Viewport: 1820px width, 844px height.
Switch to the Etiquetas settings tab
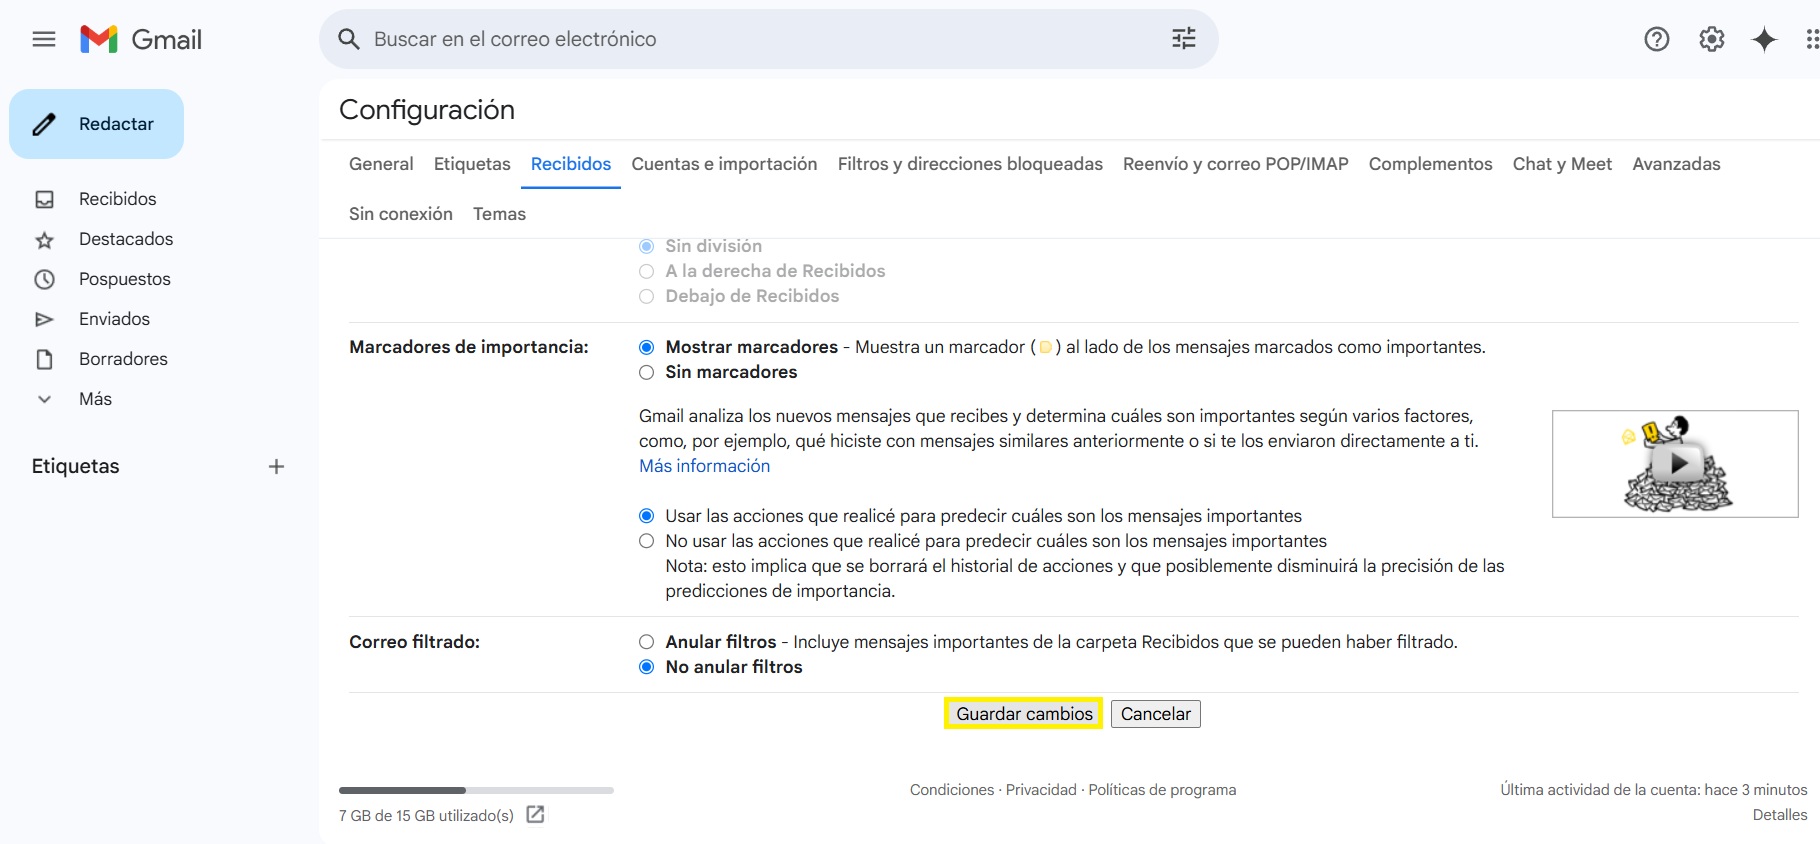pyautogui.click(x=472, y=164)
